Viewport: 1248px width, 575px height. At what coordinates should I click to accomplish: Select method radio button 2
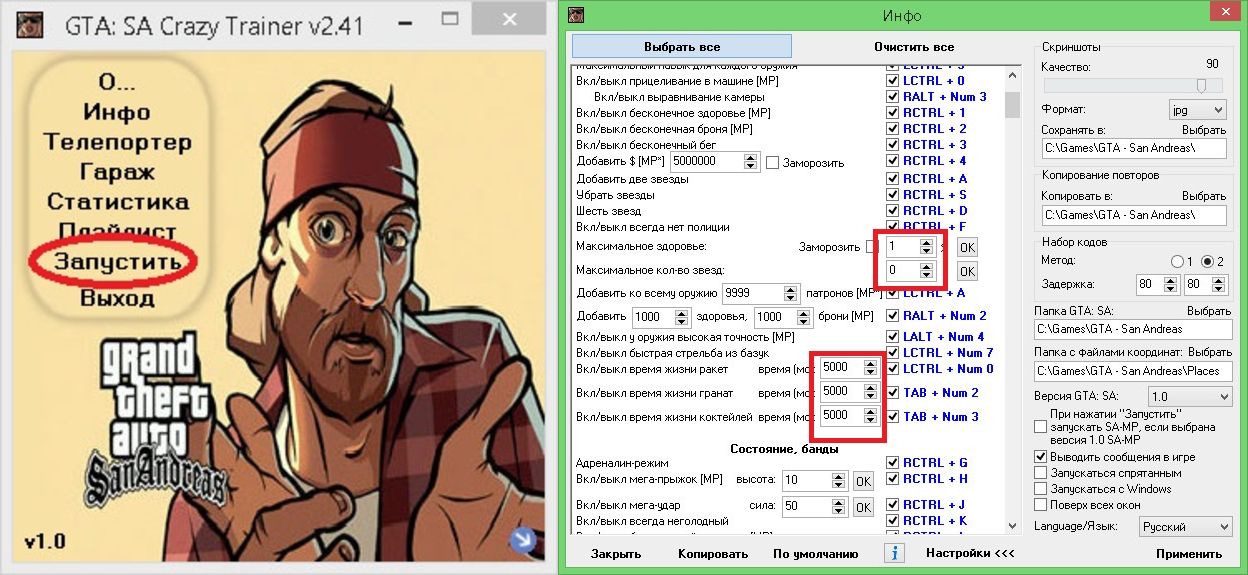(1208, 261)
